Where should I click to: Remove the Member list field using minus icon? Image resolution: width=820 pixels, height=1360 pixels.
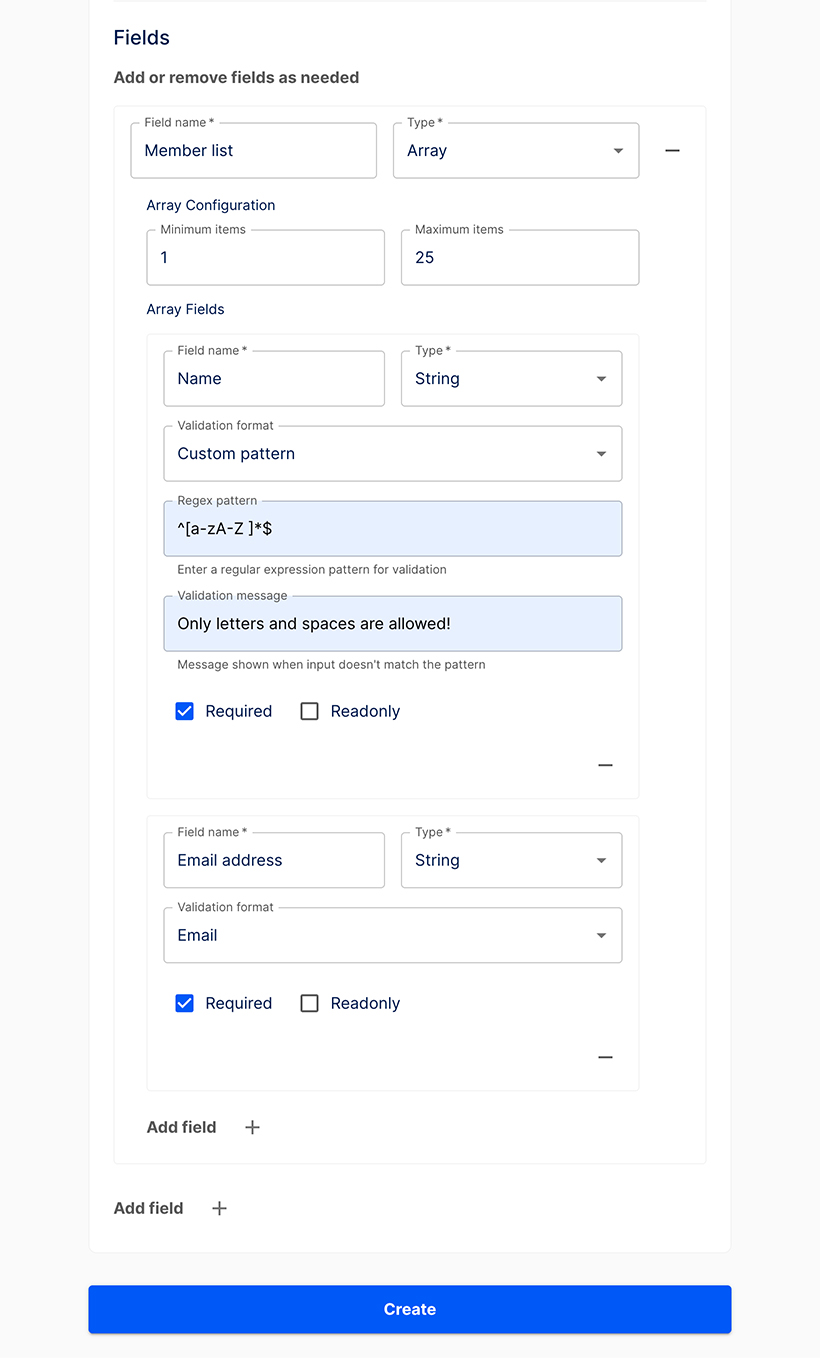point(672,151)
